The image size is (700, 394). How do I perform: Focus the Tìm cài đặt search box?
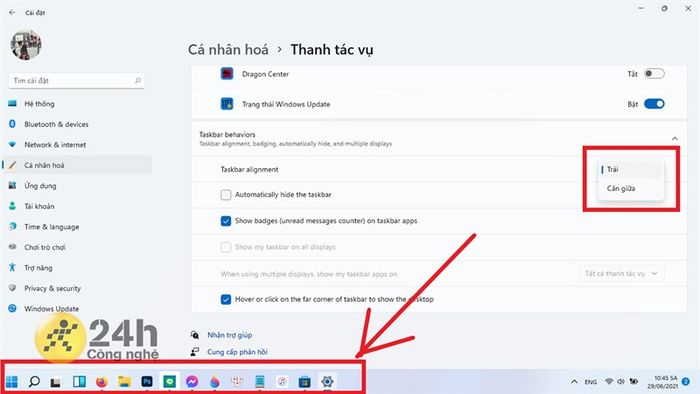click(x=77, y=81)
